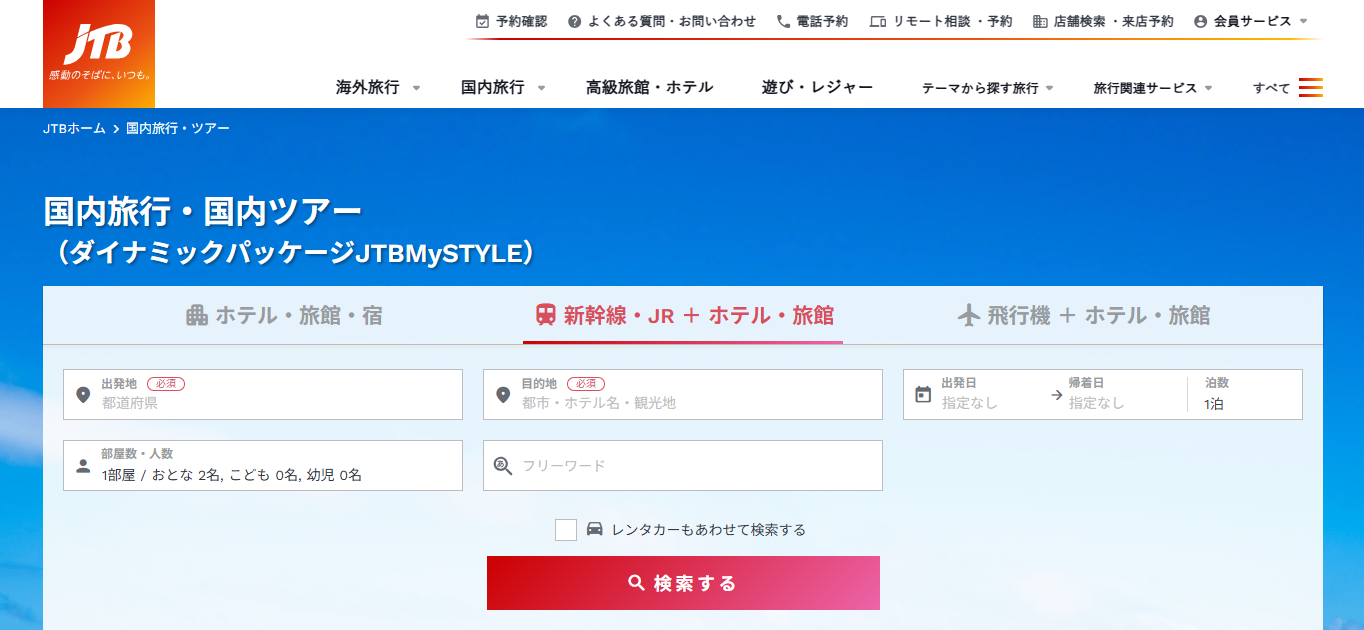1364x630 pixels.
Task: Expand the 旅行関連サービス dropdown arrow
Action: click(x=1208, y=88)
